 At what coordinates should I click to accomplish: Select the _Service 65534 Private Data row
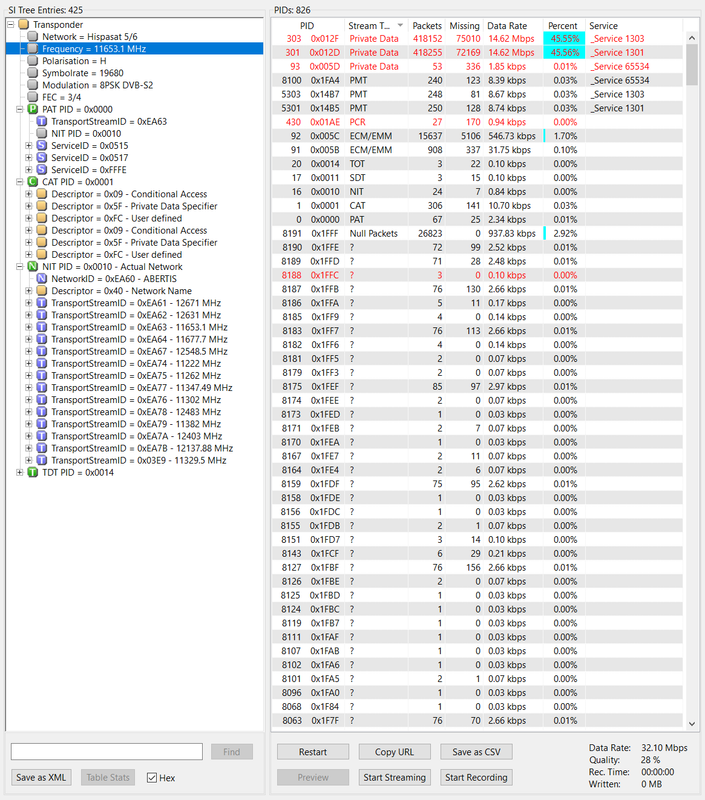pos(477,66)
